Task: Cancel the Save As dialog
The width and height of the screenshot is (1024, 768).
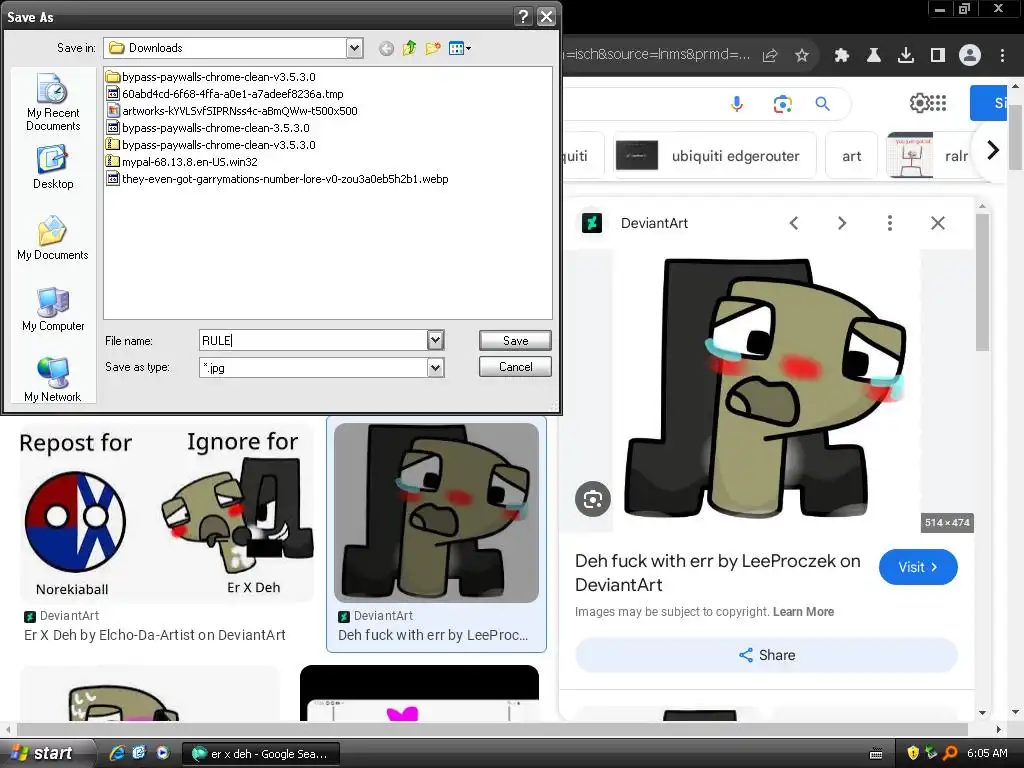Action: (515, 366)
